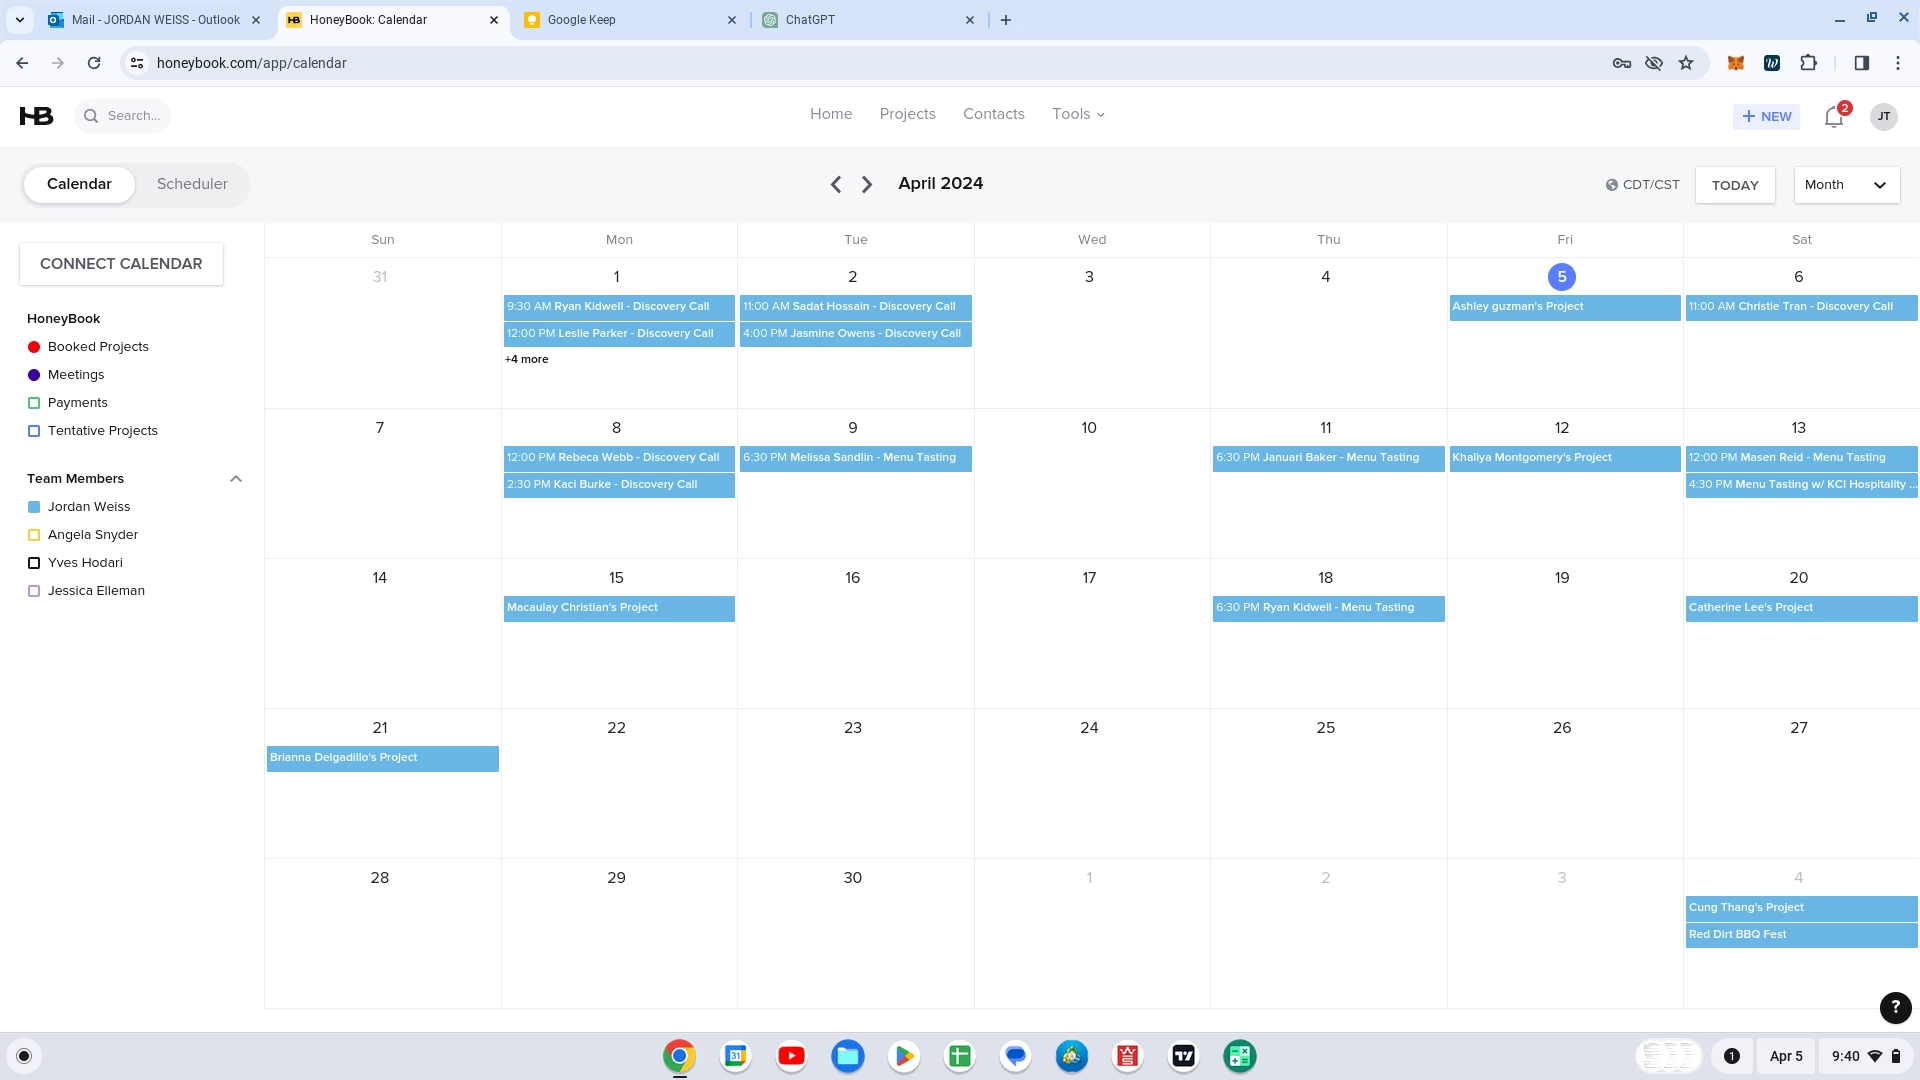Open the notifications bell
Screen dimensions: 1920x1080
click(1833, 117)
